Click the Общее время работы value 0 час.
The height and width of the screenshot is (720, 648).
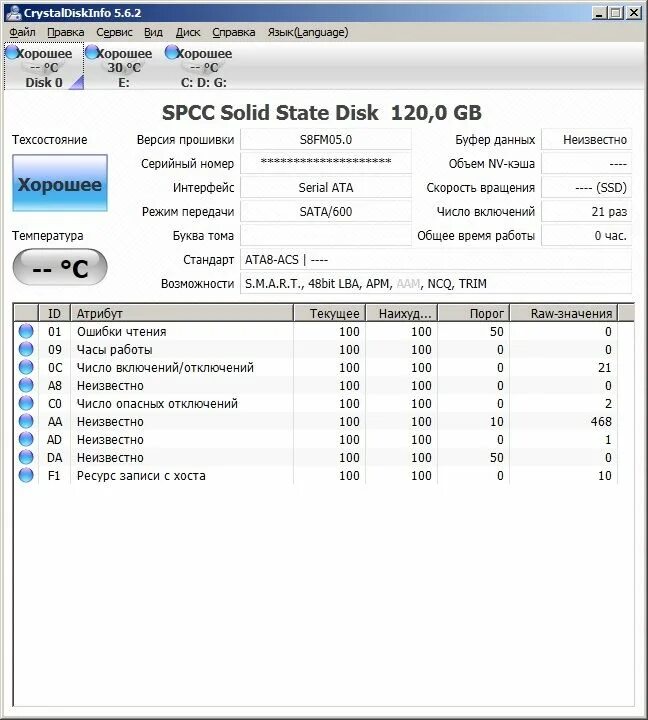(586, 236)
